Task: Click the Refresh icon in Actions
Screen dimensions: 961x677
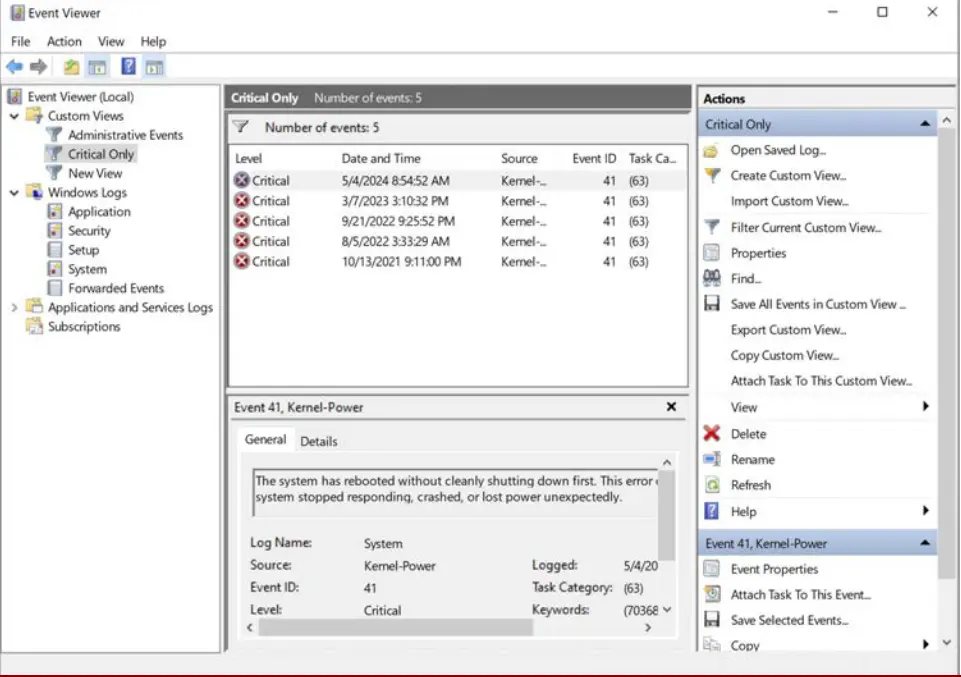Action: (x=712, y=485)
